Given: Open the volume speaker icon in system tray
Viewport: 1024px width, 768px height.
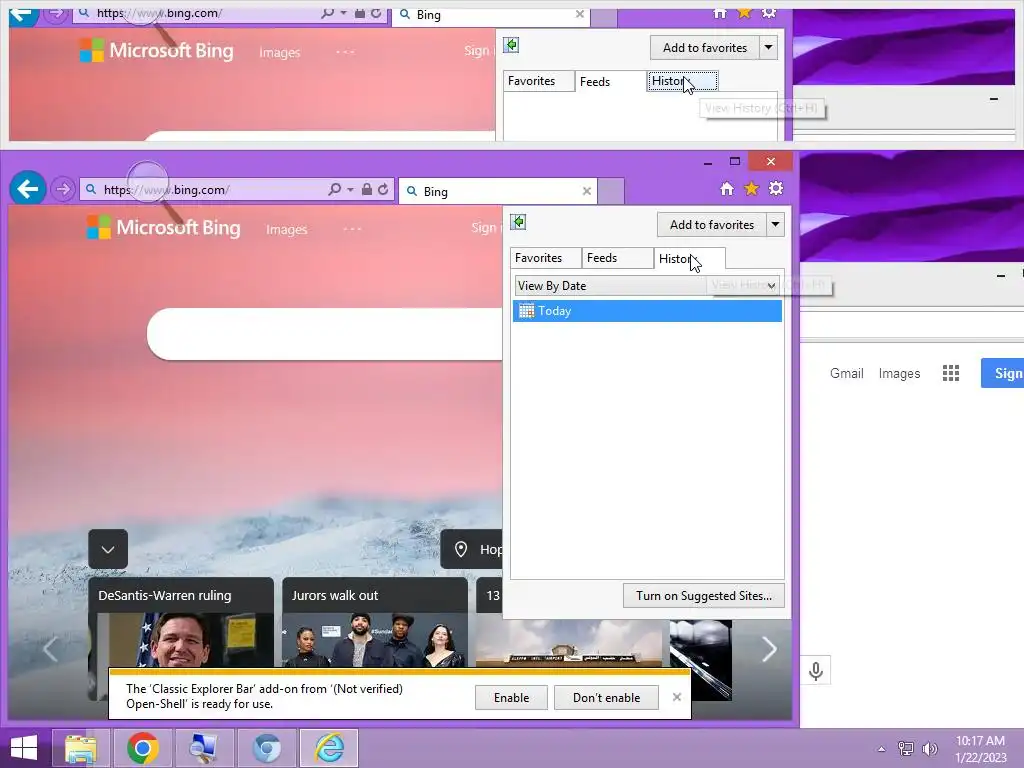Looking at the screenshot, I should (930, 748).
